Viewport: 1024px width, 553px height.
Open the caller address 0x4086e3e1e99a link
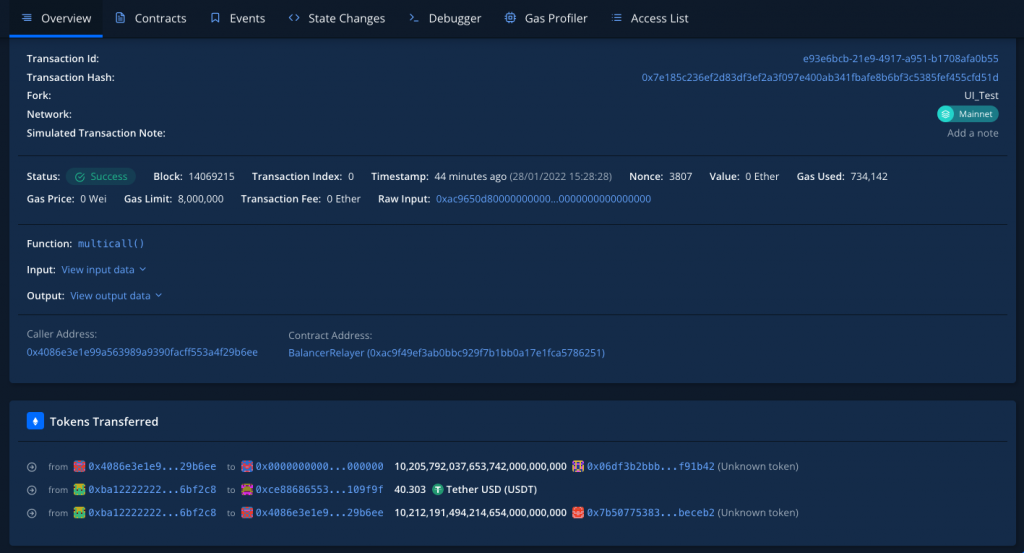point(142,353)
